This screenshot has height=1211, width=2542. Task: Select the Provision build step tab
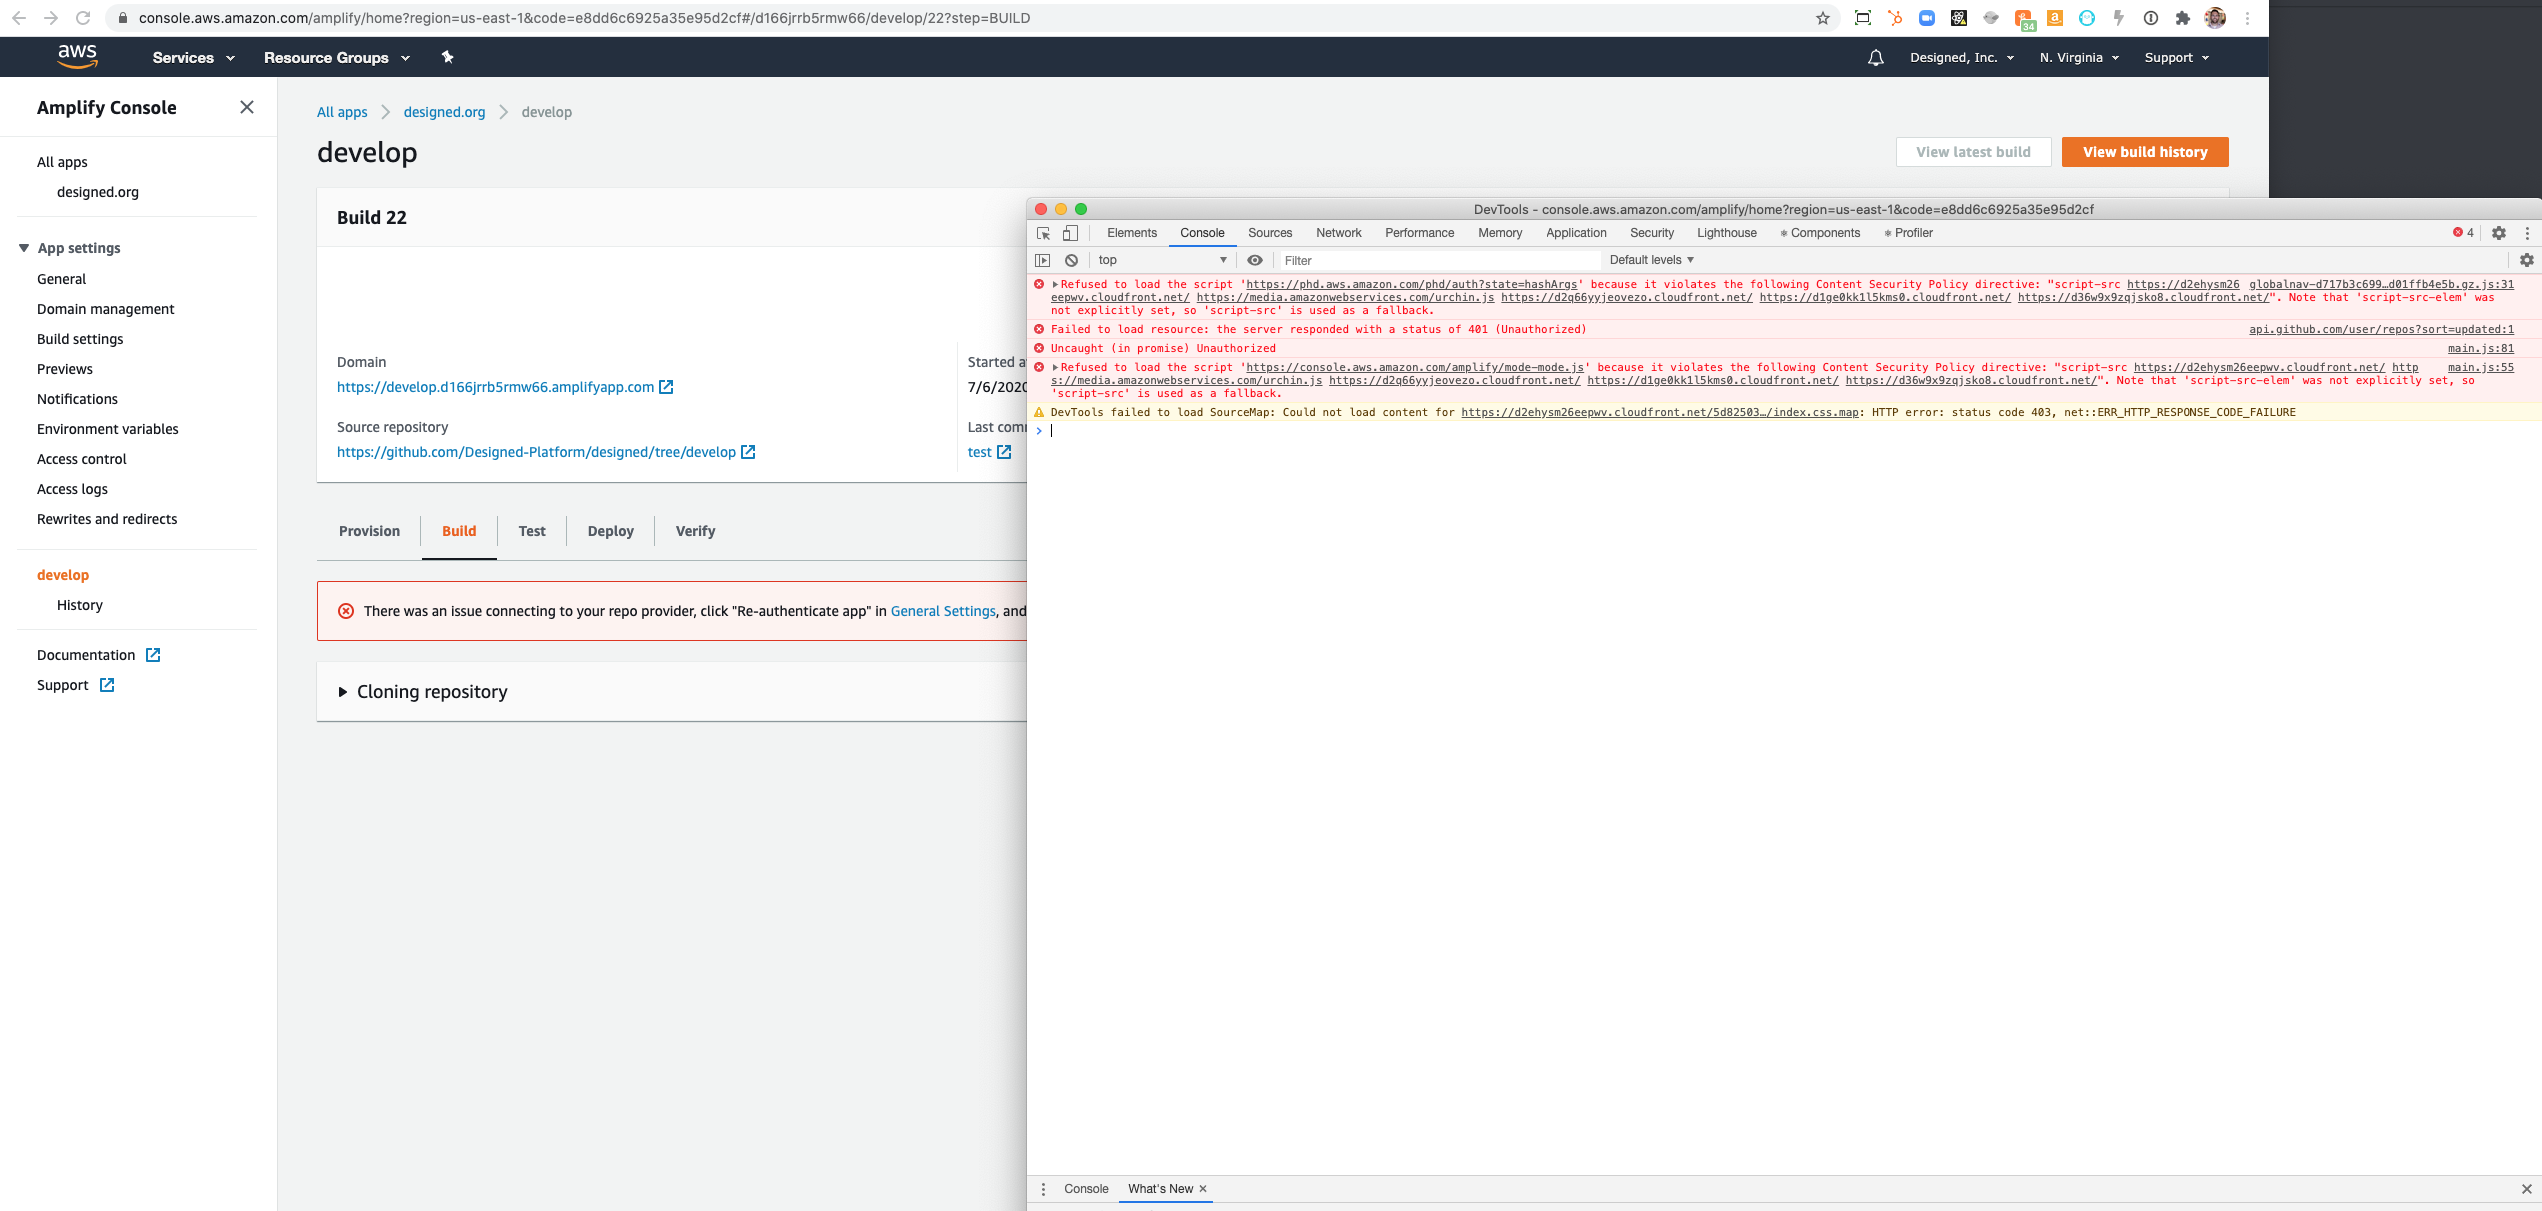pyautogui.click(x=369, y=531)
